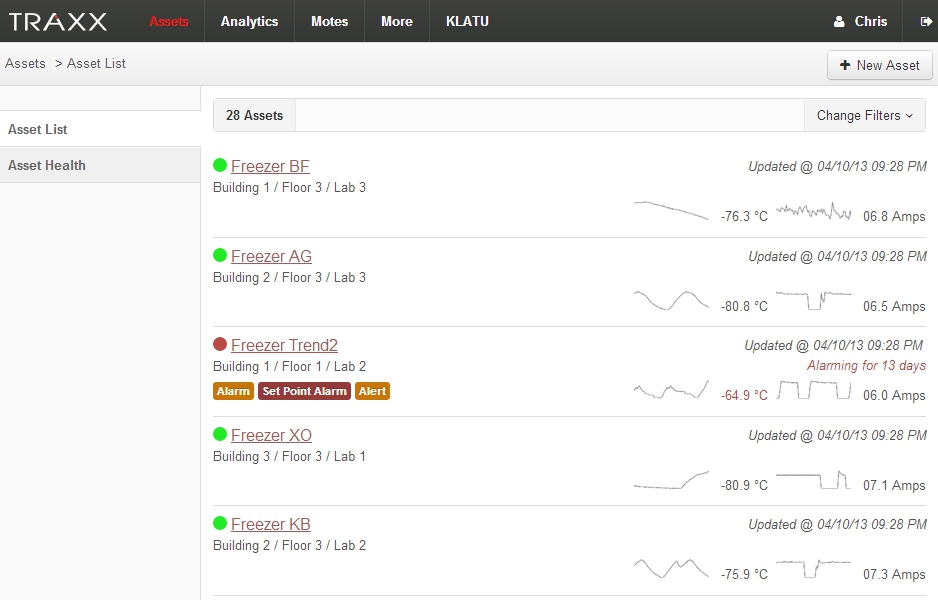This screenshot has width=938, height=600.
Task: Click green status dot for Freezer BF
Action: [x=220, y=165]
